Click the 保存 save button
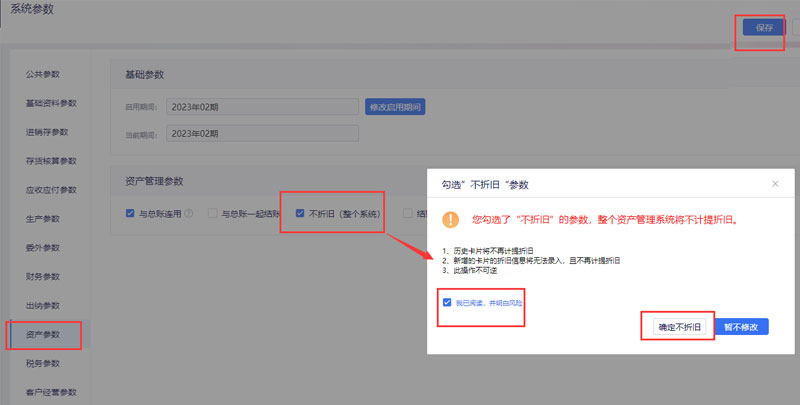Screen dimensions: 800x405 tap(763, 28)
